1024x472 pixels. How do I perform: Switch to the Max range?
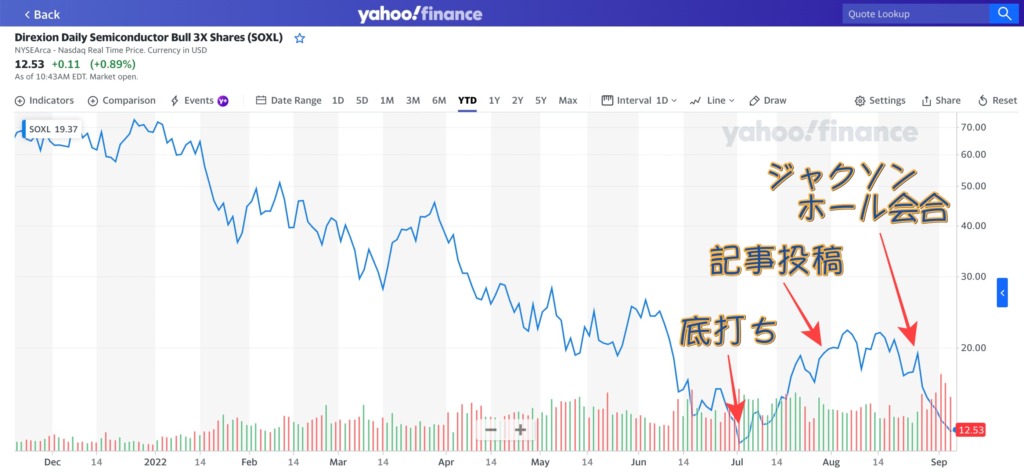tap(568, 101)
